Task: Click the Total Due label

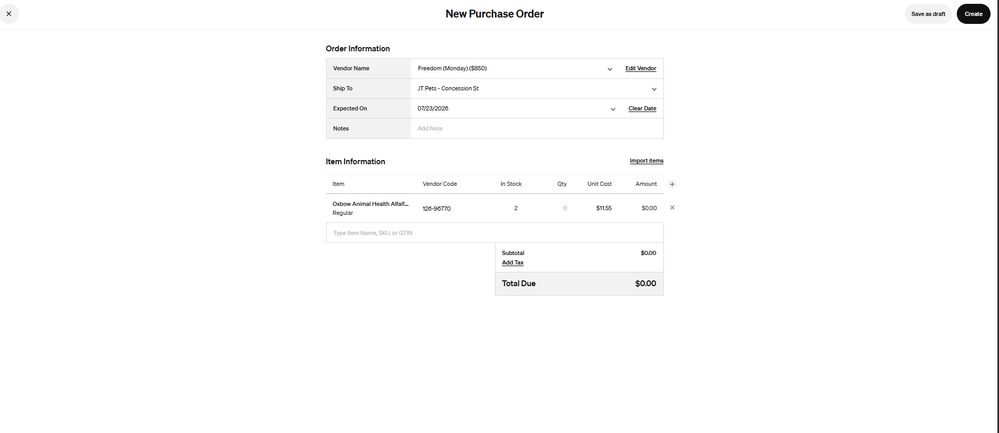Action: (x=519, y=283)
